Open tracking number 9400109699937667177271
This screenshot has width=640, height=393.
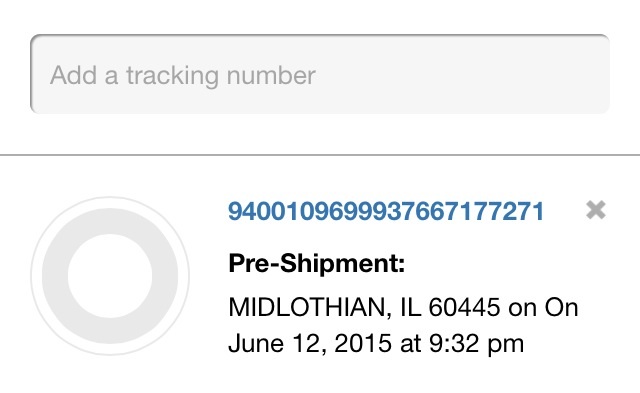click(x=386, y=211)
